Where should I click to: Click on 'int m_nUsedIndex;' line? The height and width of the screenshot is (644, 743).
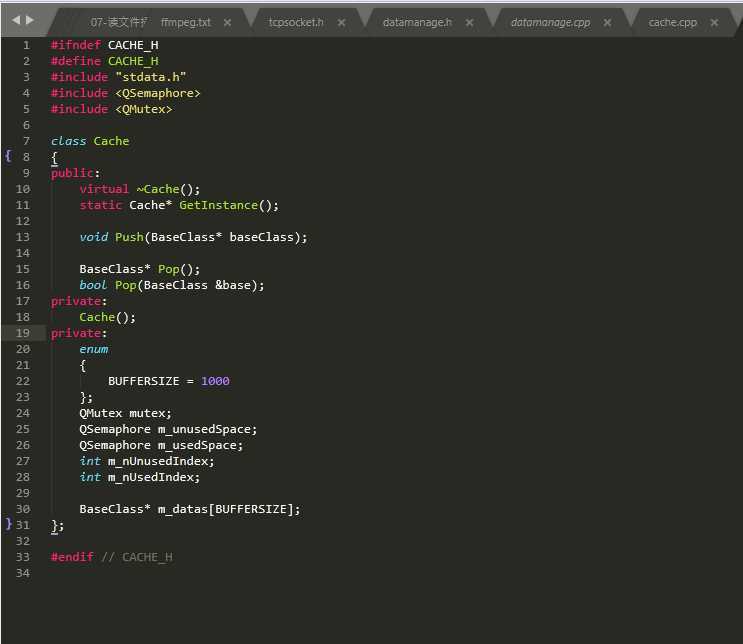point(140,477)
